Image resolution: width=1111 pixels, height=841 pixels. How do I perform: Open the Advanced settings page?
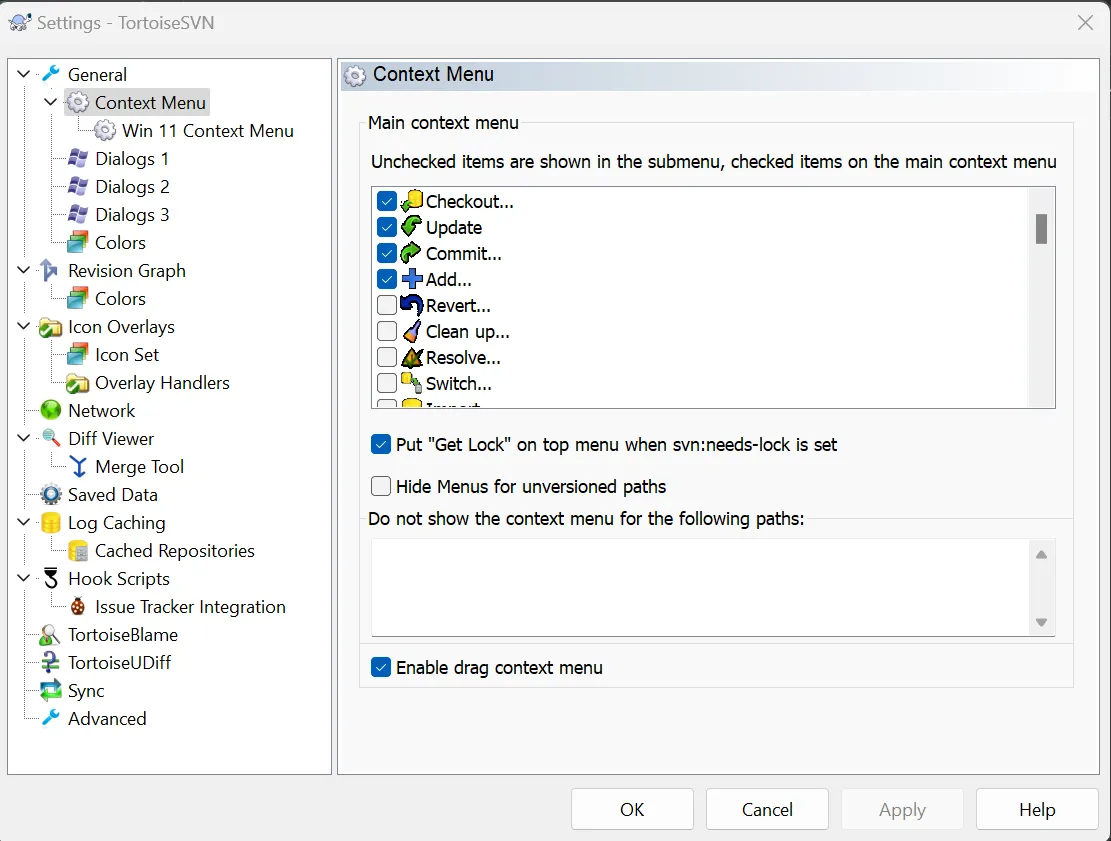pyautogui.click(x=107, y=718)
